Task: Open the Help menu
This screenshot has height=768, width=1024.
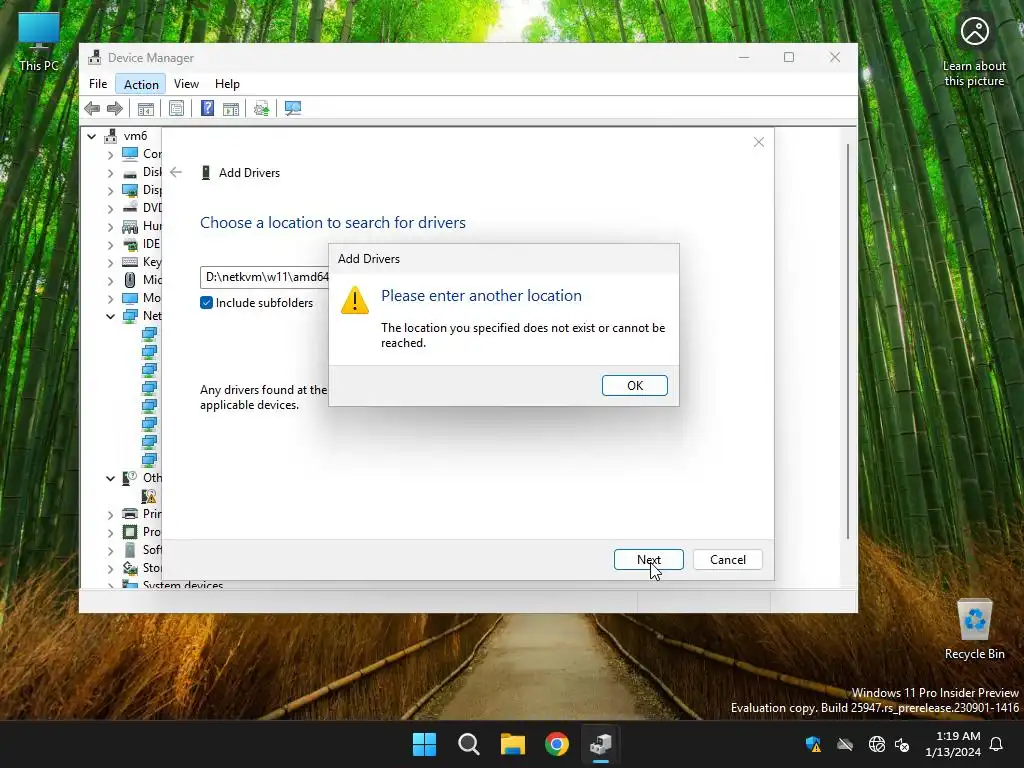Action: click(227, 84)
